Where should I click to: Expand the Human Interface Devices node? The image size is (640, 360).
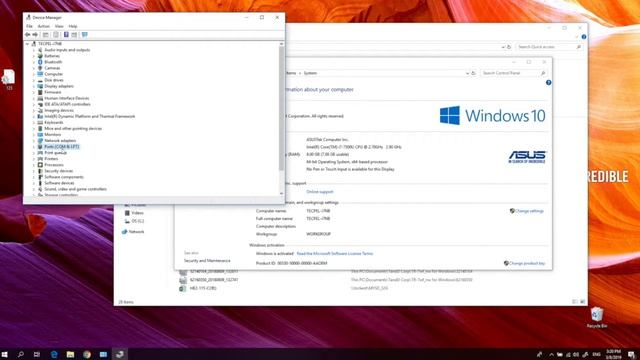point(34,98)
